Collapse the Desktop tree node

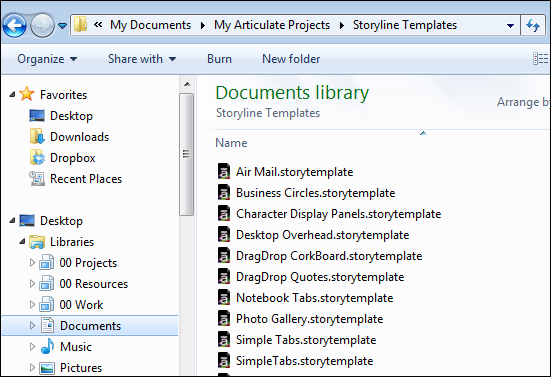tap(12, 220)
